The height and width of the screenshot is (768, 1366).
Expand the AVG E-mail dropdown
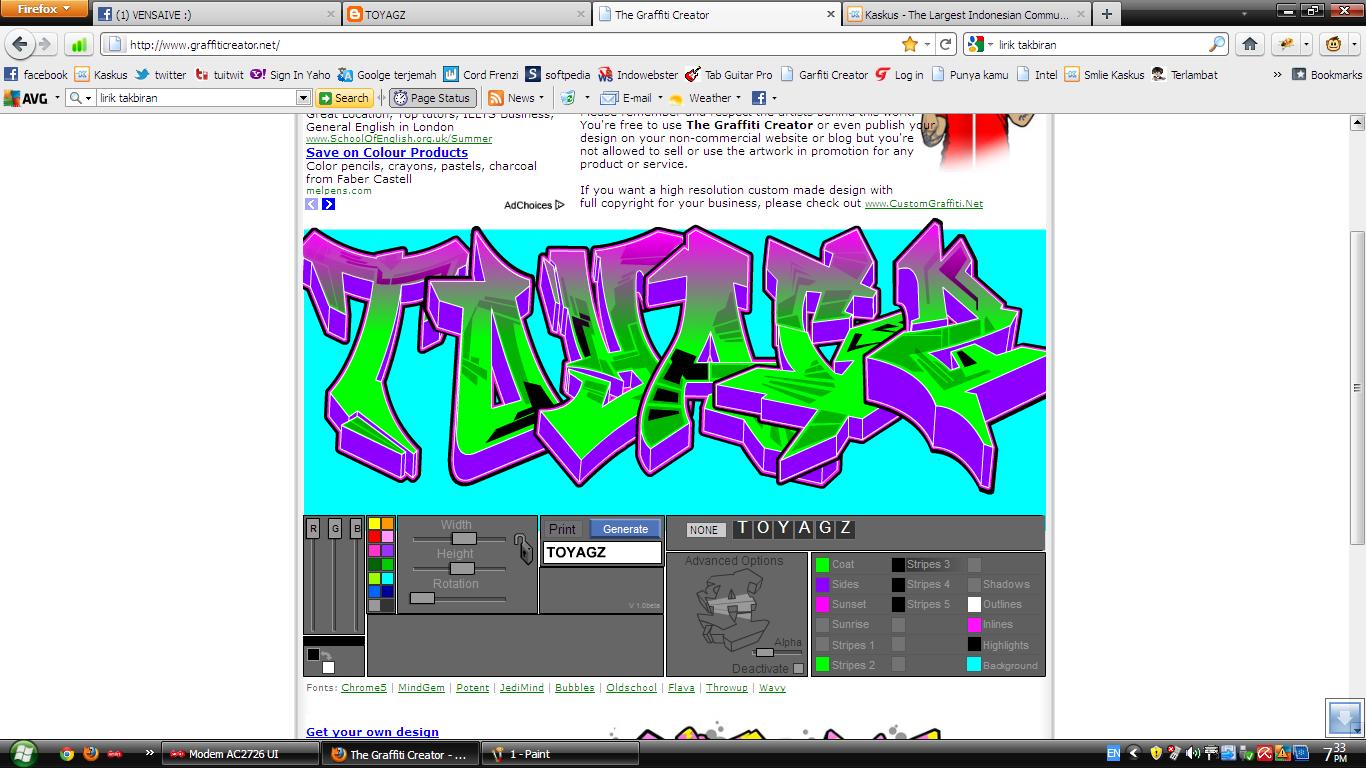(x=659, y=98)
